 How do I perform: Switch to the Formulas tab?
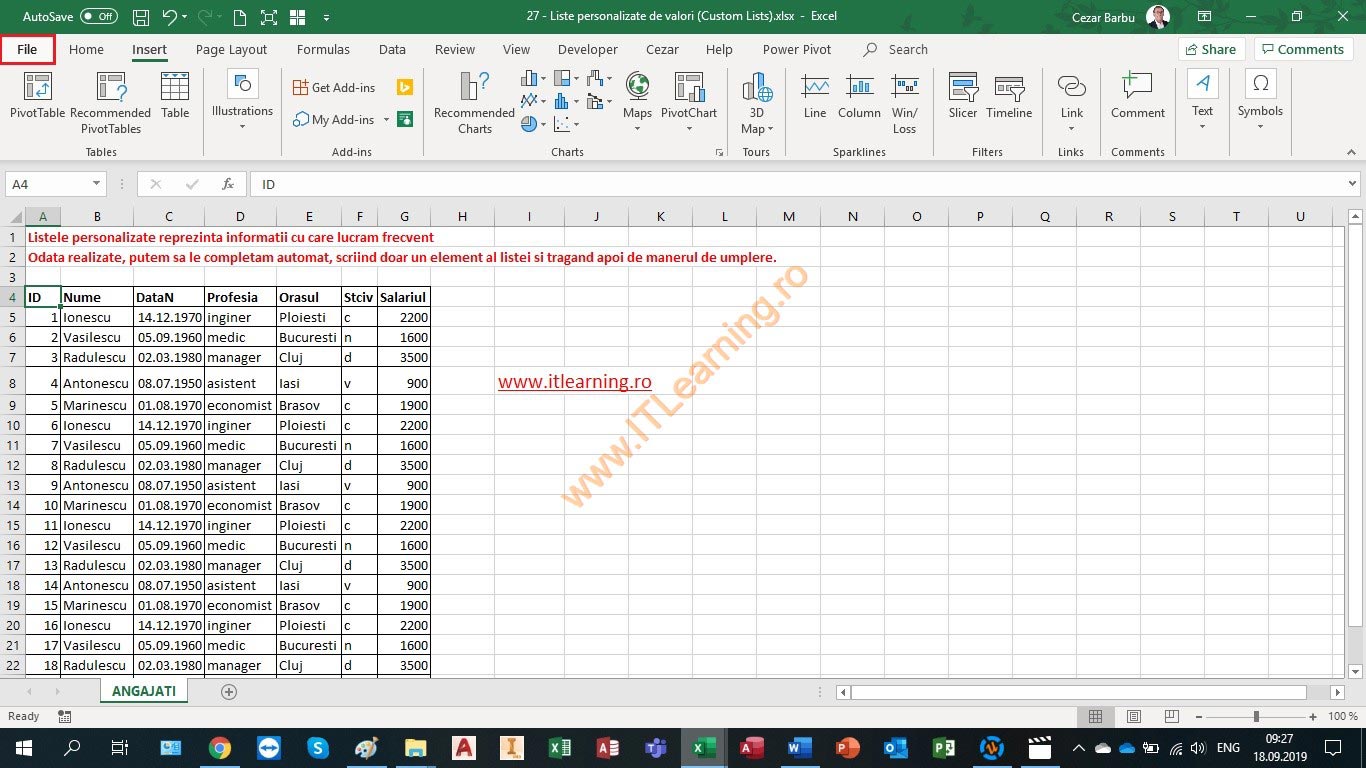(323, 49)
